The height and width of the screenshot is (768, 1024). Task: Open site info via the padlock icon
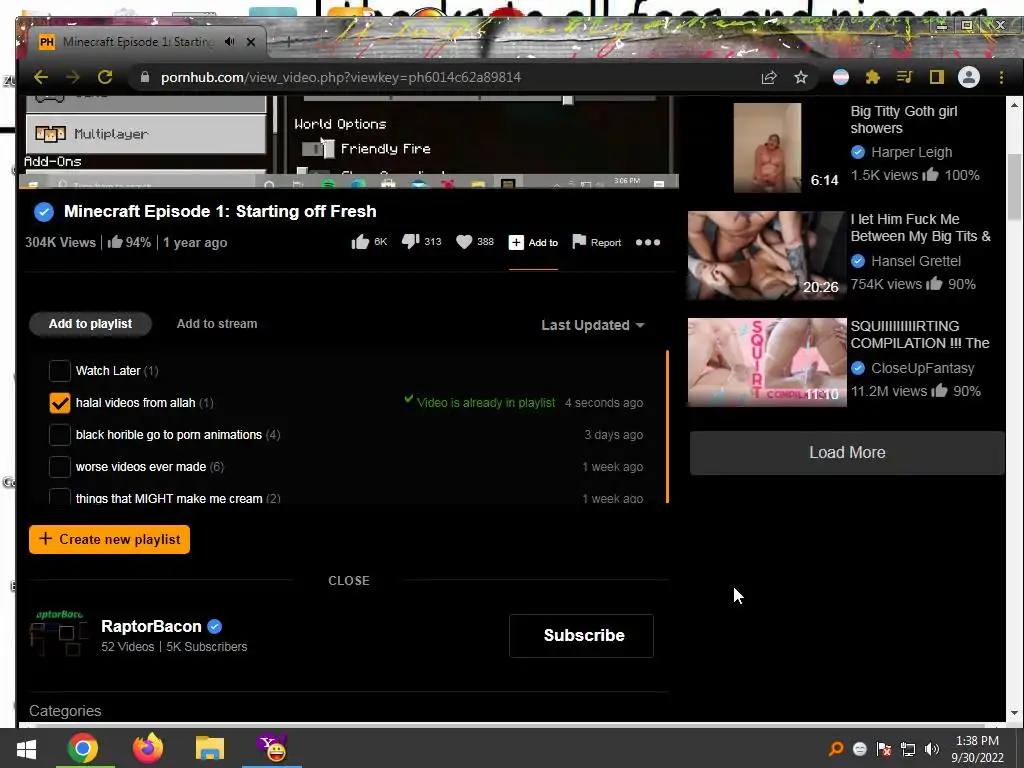click(x=144, y=77)
